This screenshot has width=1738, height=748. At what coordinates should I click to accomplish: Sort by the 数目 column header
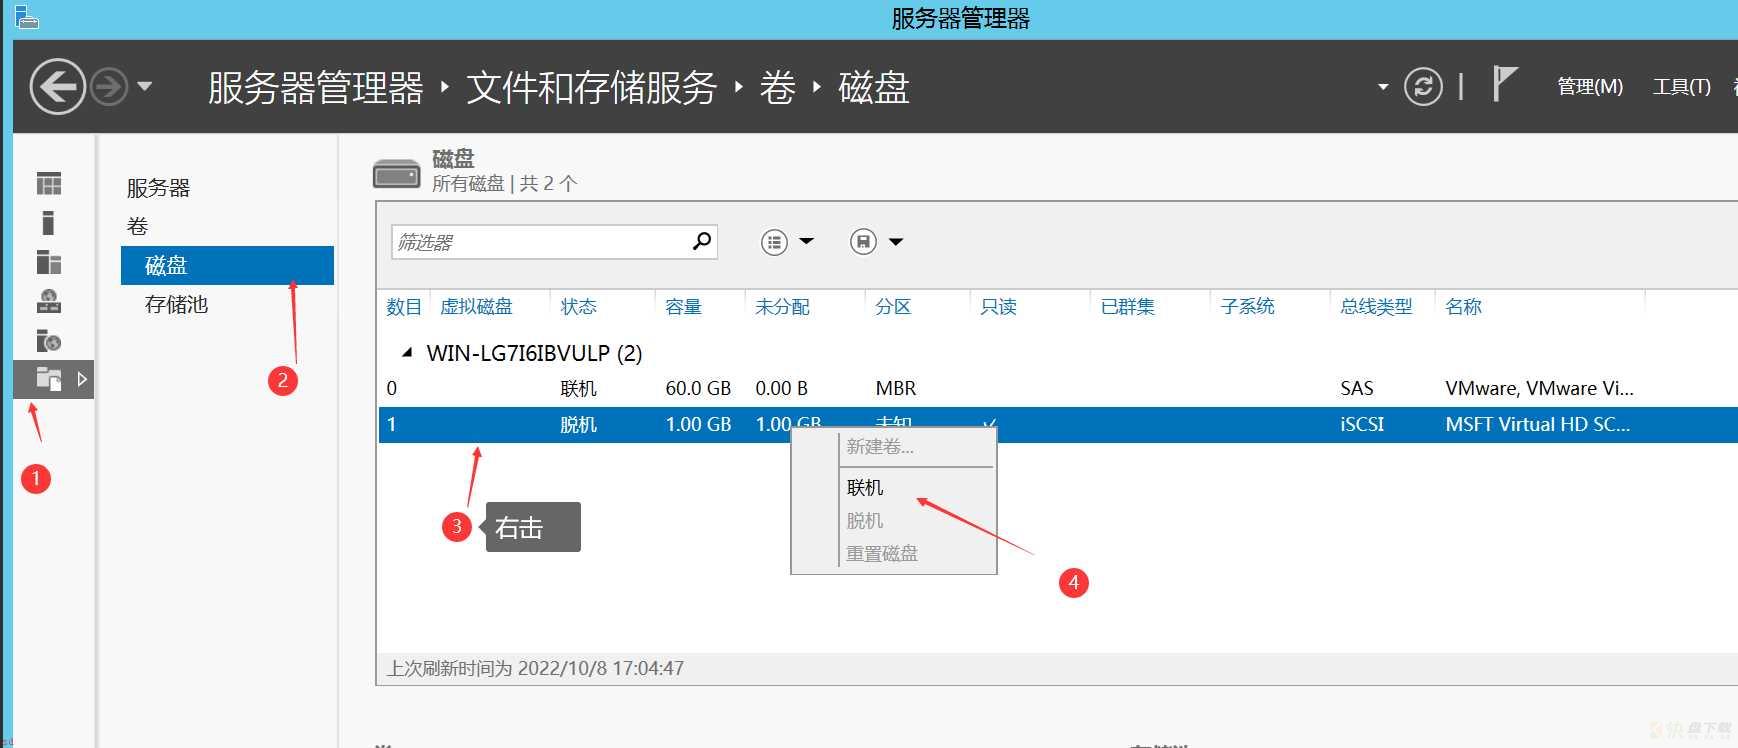(404, 306)
